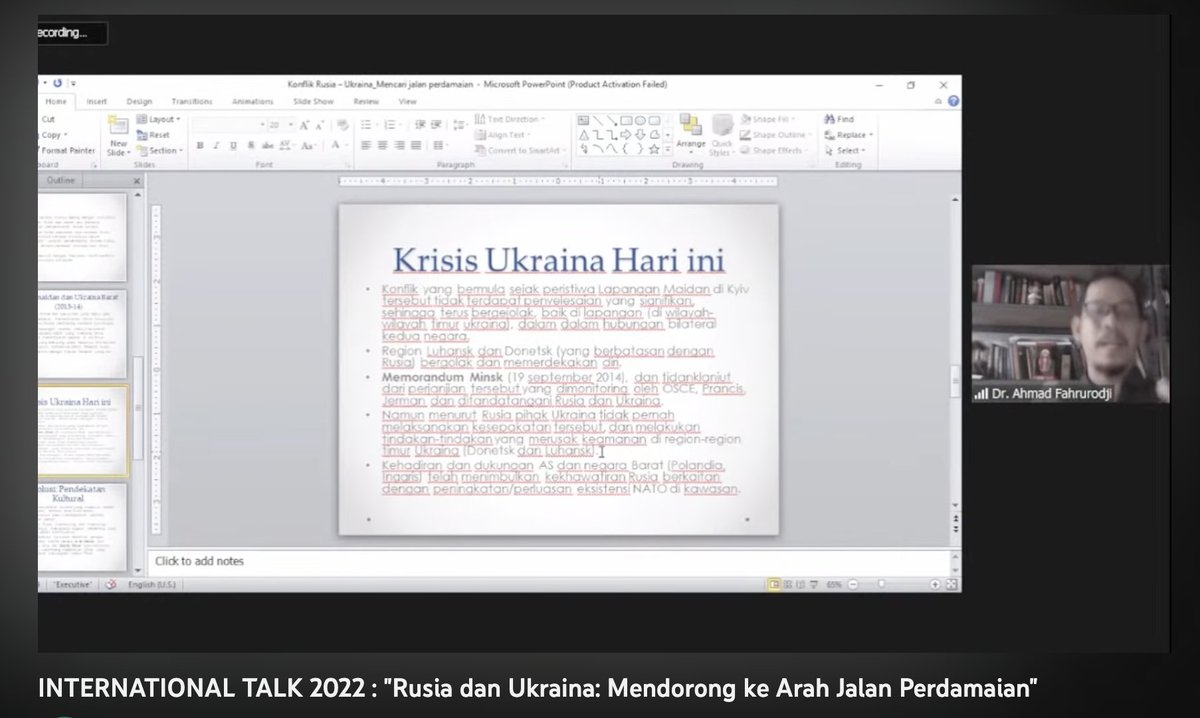Click the Bold formatting icon

(x=200, y=145)
